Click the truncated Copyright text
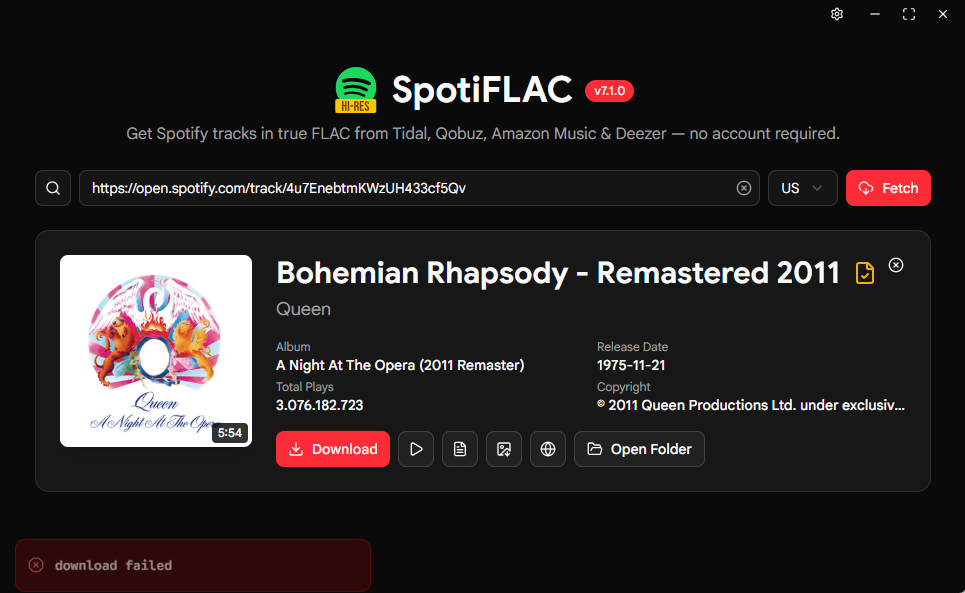 [751, 405]
